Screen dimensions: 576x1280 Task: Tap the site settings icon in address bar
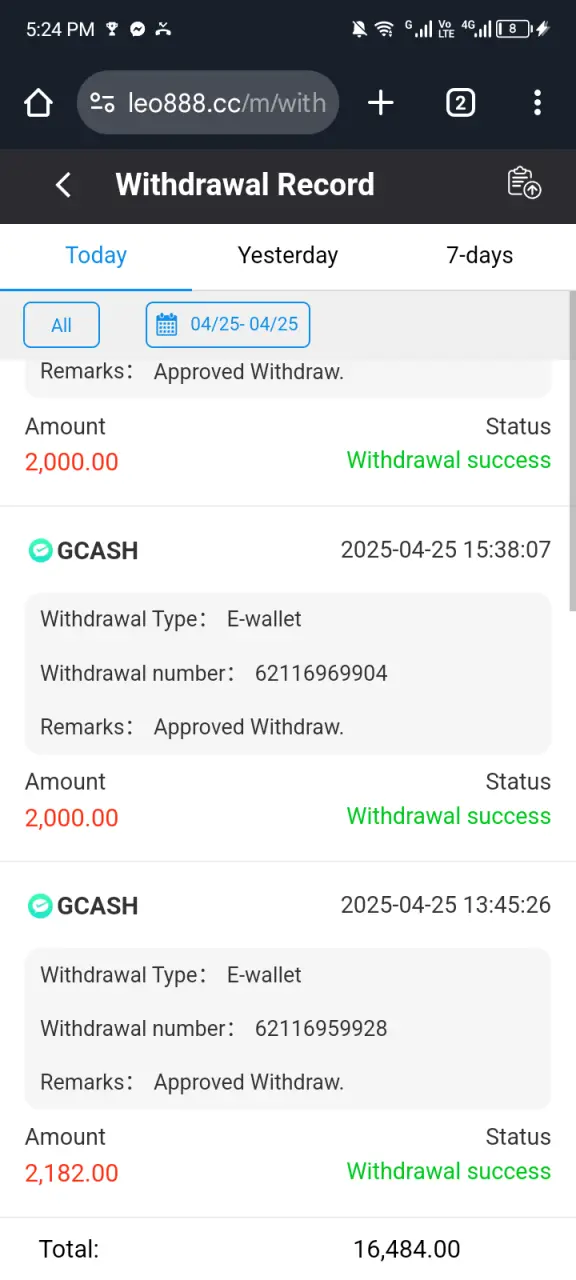[x=102, y=103]
